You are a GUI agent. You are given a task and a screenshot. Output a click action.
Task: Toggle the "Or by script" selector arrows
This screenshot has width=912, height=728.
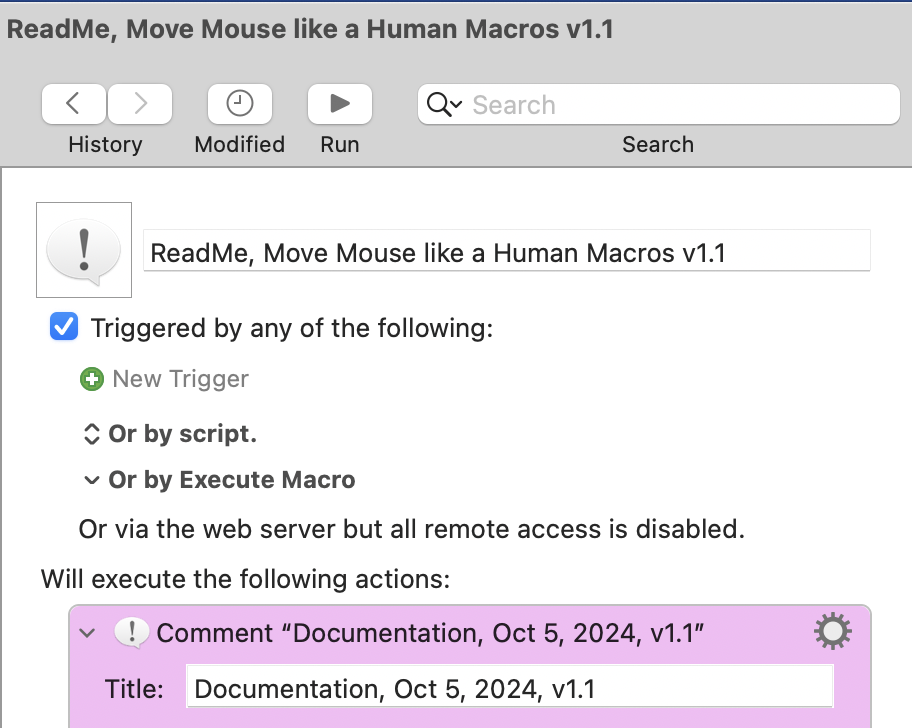91,435
